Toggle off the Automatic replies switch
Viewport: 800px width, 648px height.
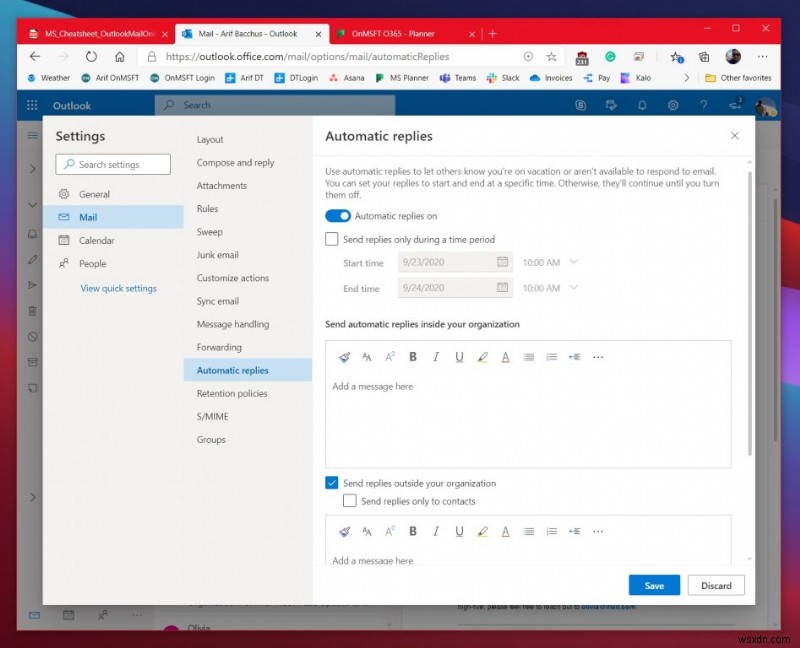coord(338,215)
